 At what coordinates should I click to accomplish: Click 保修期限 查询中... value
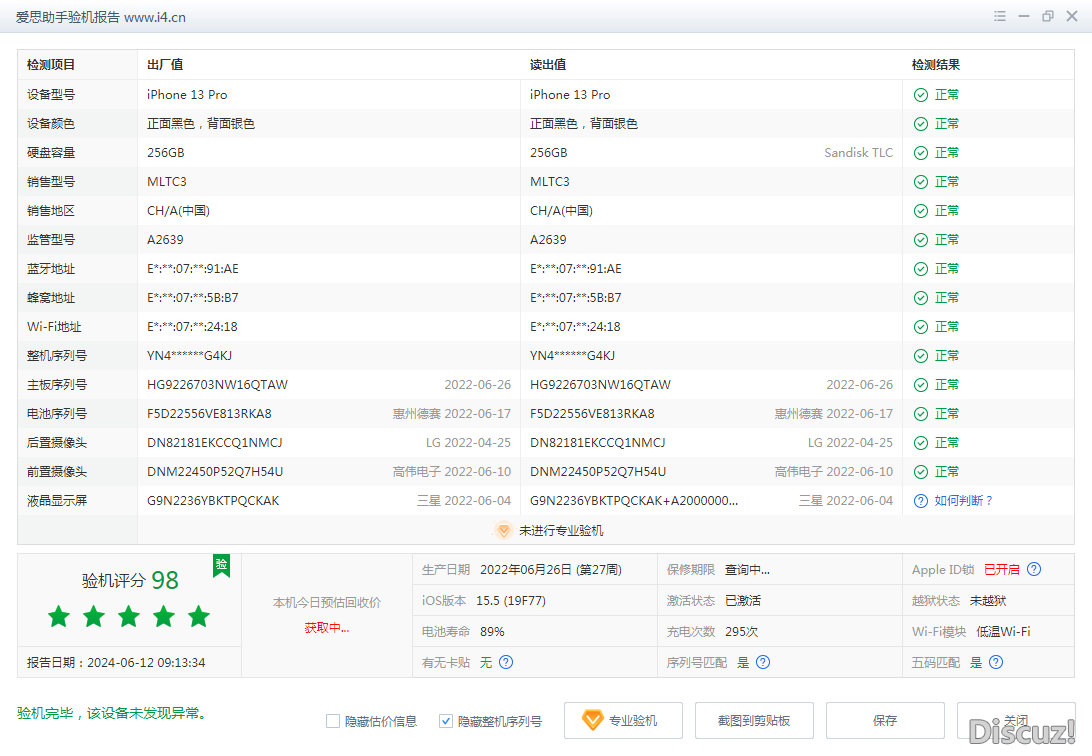click(x=747, y=569)
